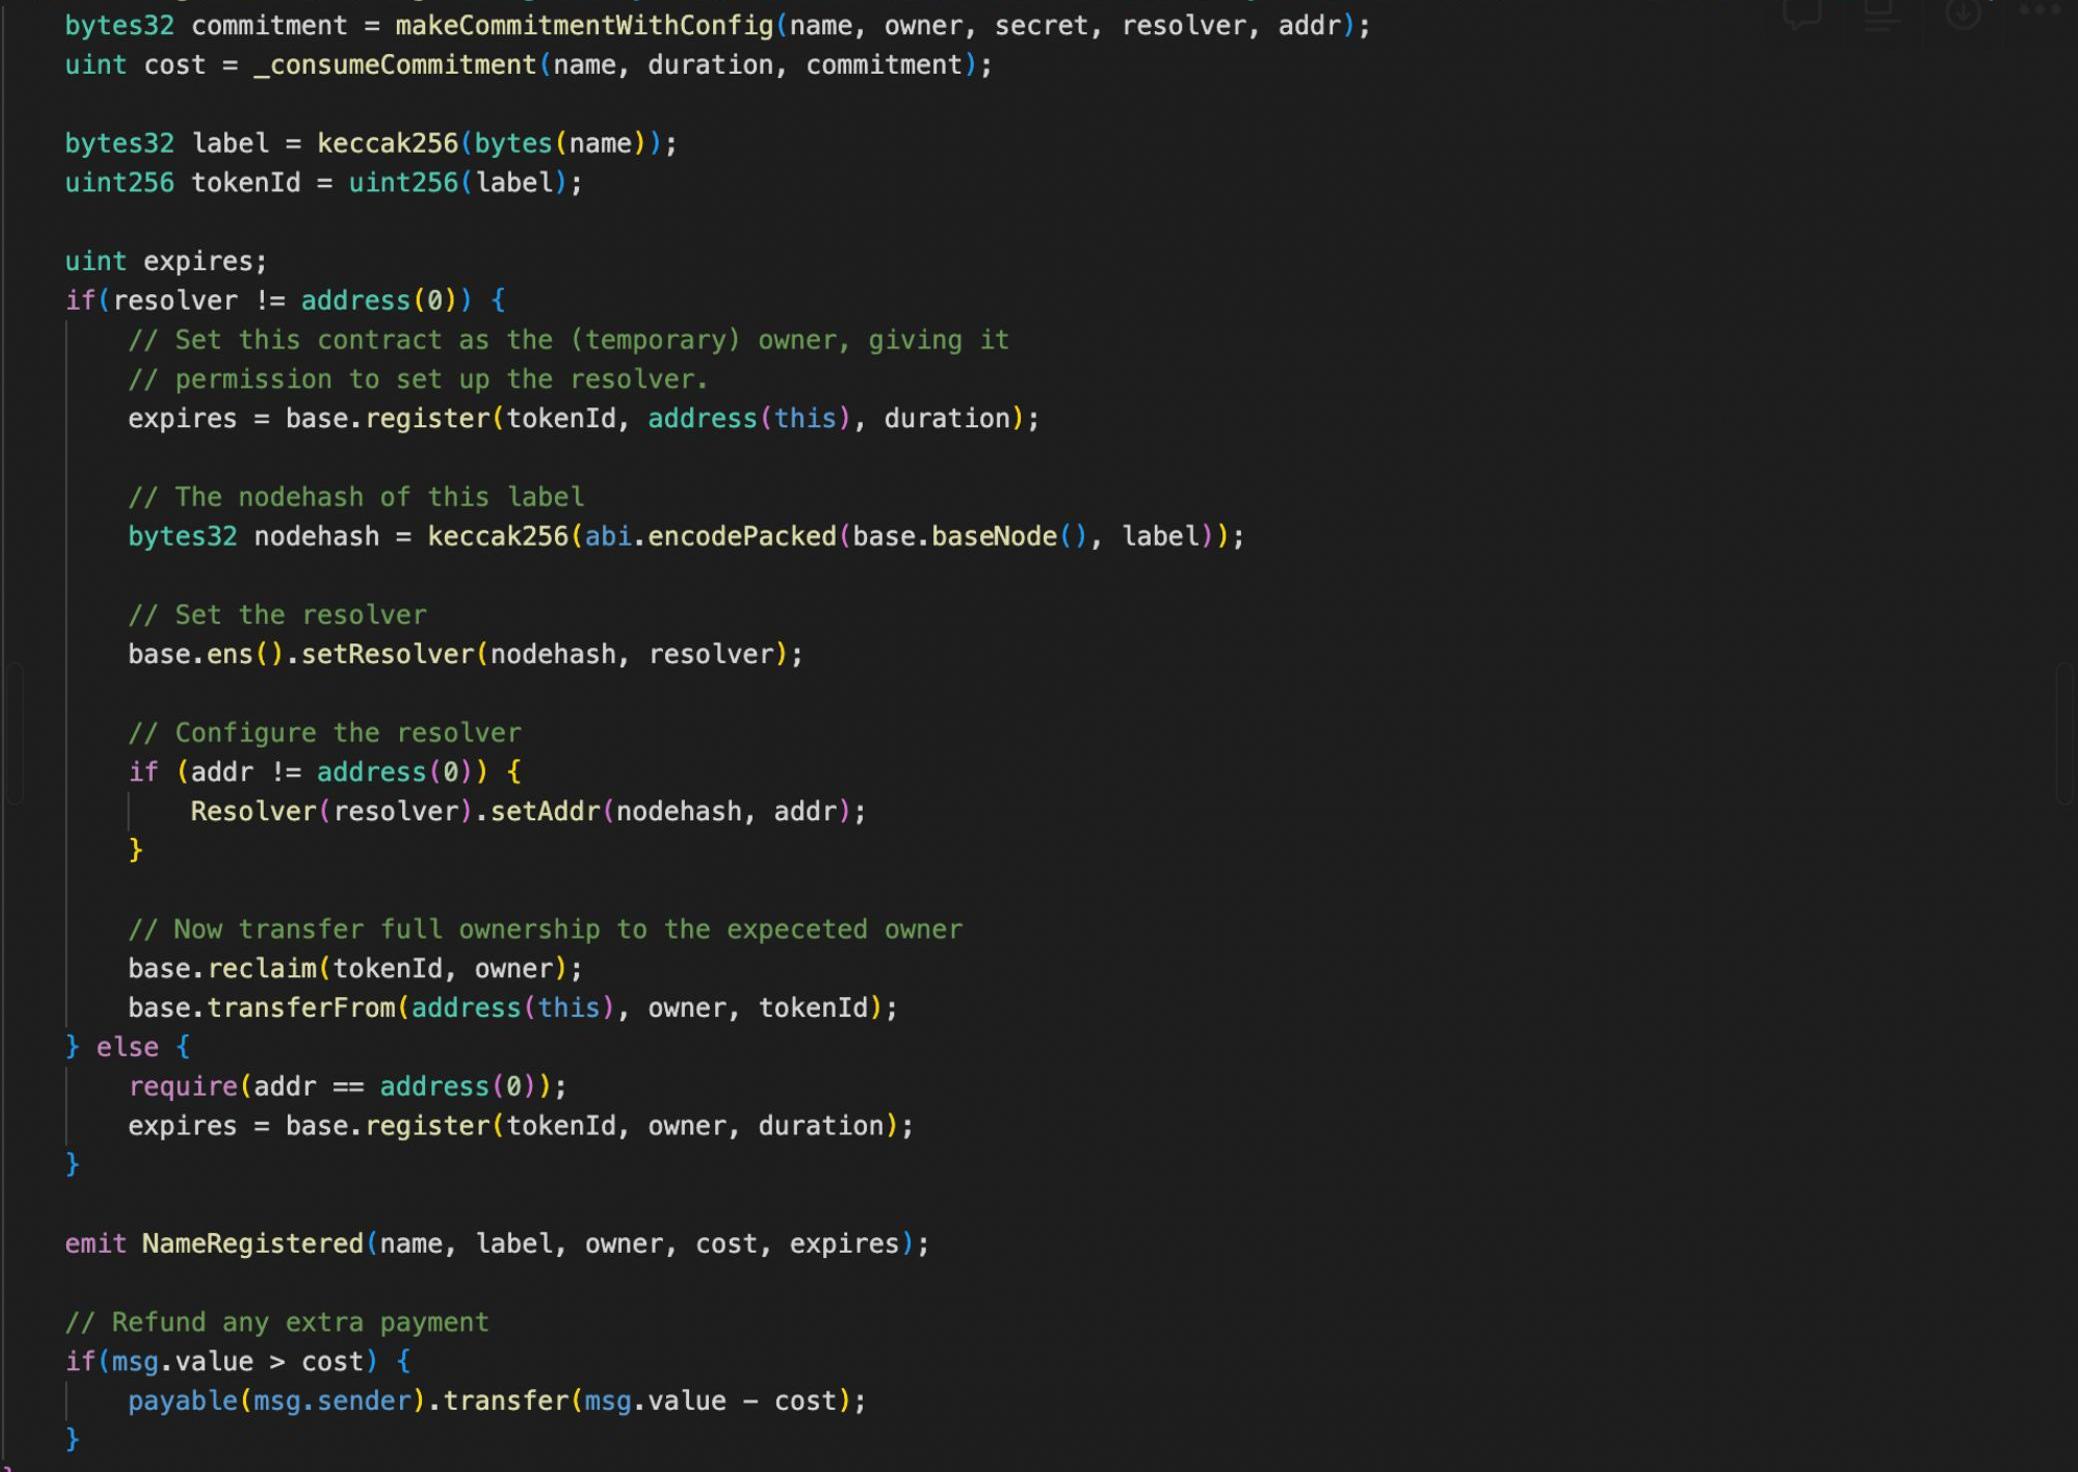The width and height of the screenshot is (2078, 1472).
Task: Click the download arrow circle icon
Action: [x=1962, y=13]
